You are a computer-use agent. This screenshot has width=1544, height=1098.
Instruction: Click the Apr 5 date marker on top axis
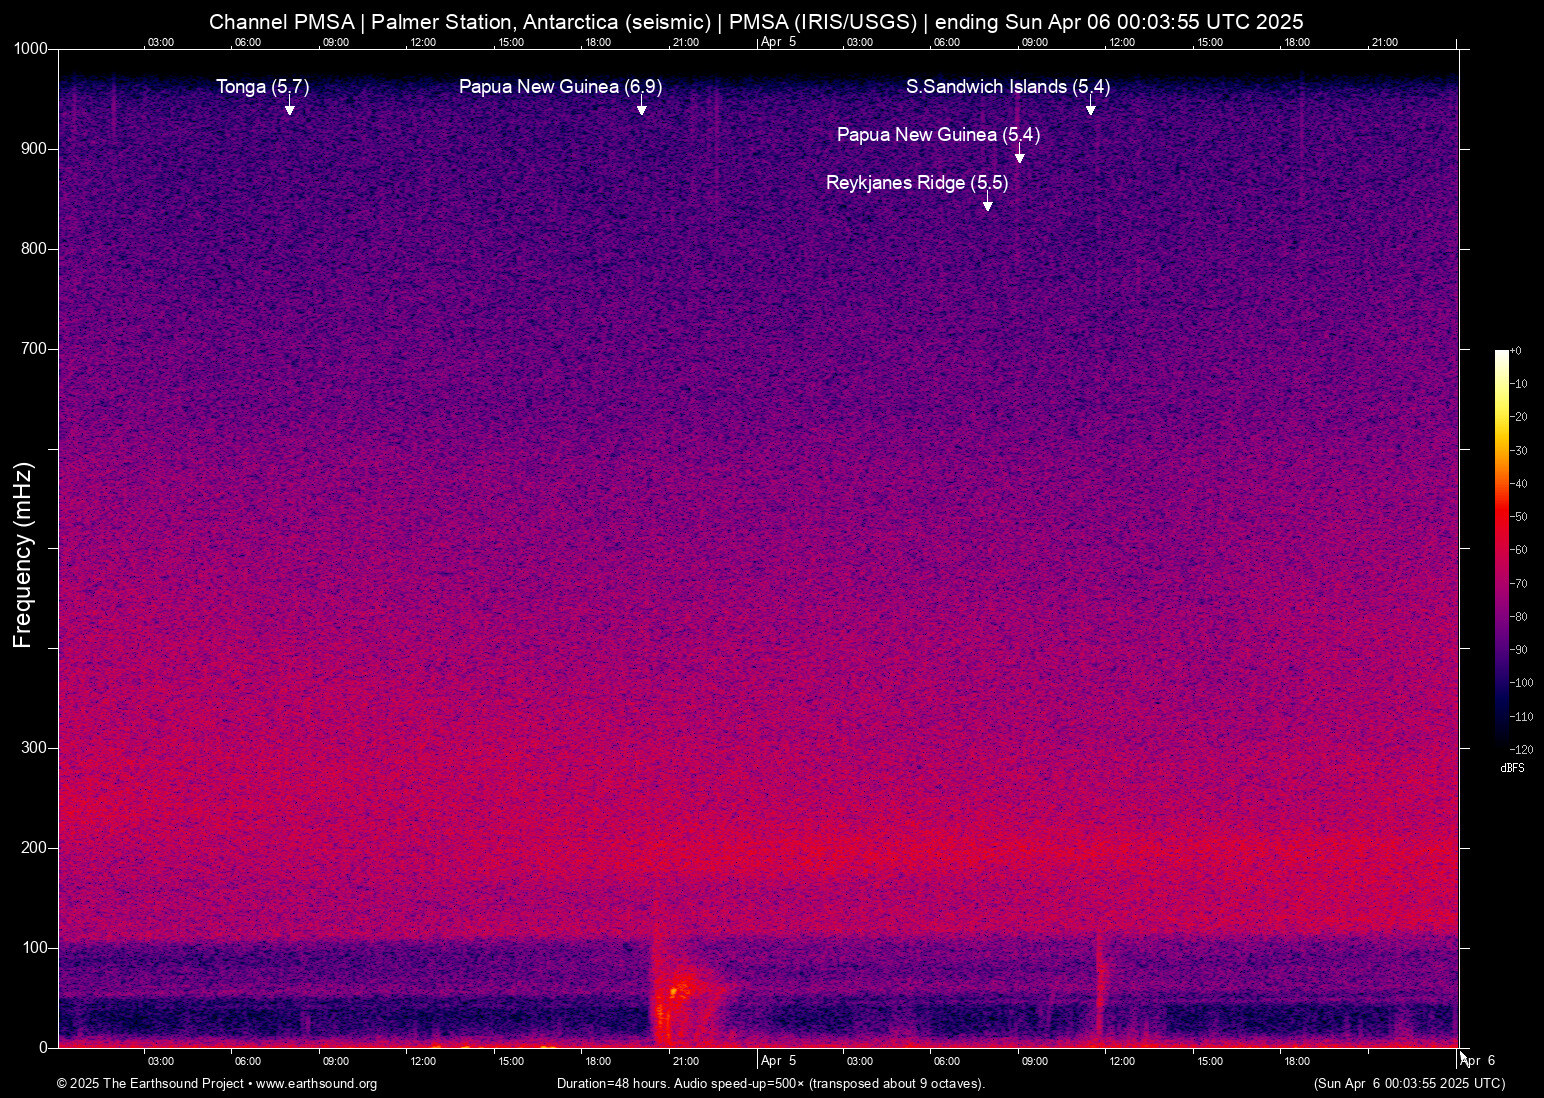pyautogui.click(x=778, y=42)
